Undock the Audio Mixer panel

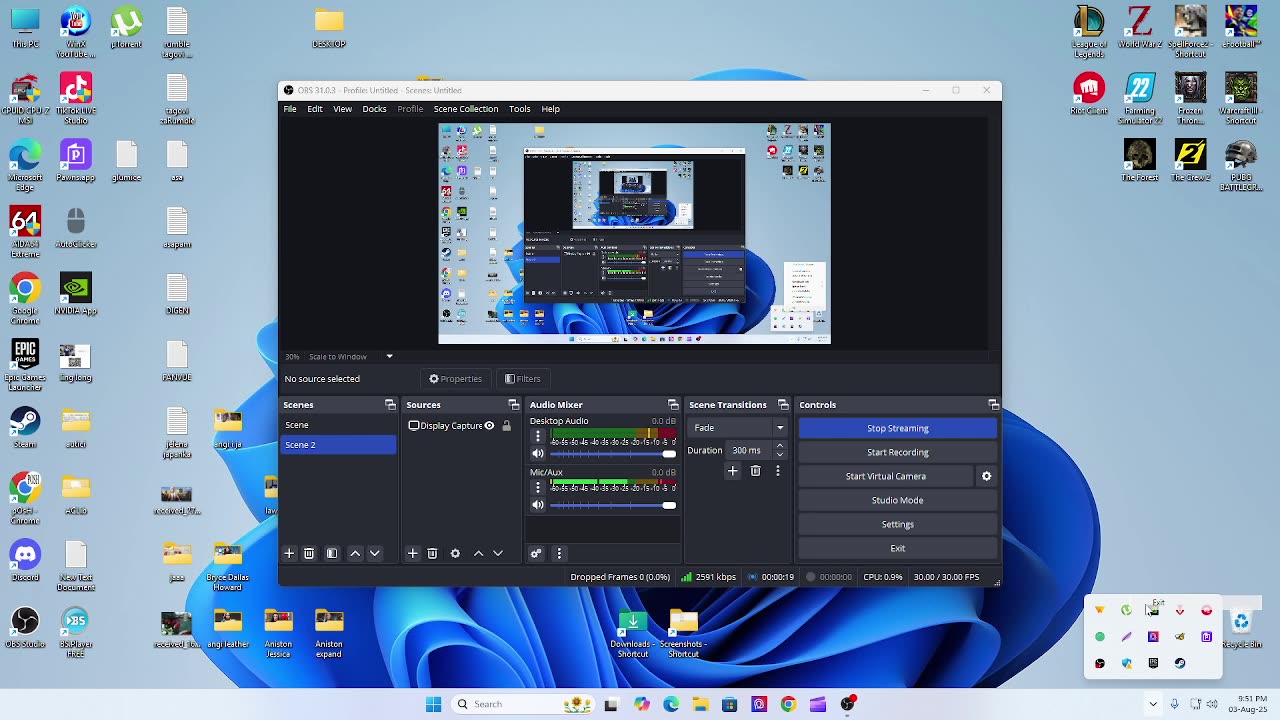tap(673, 405)
